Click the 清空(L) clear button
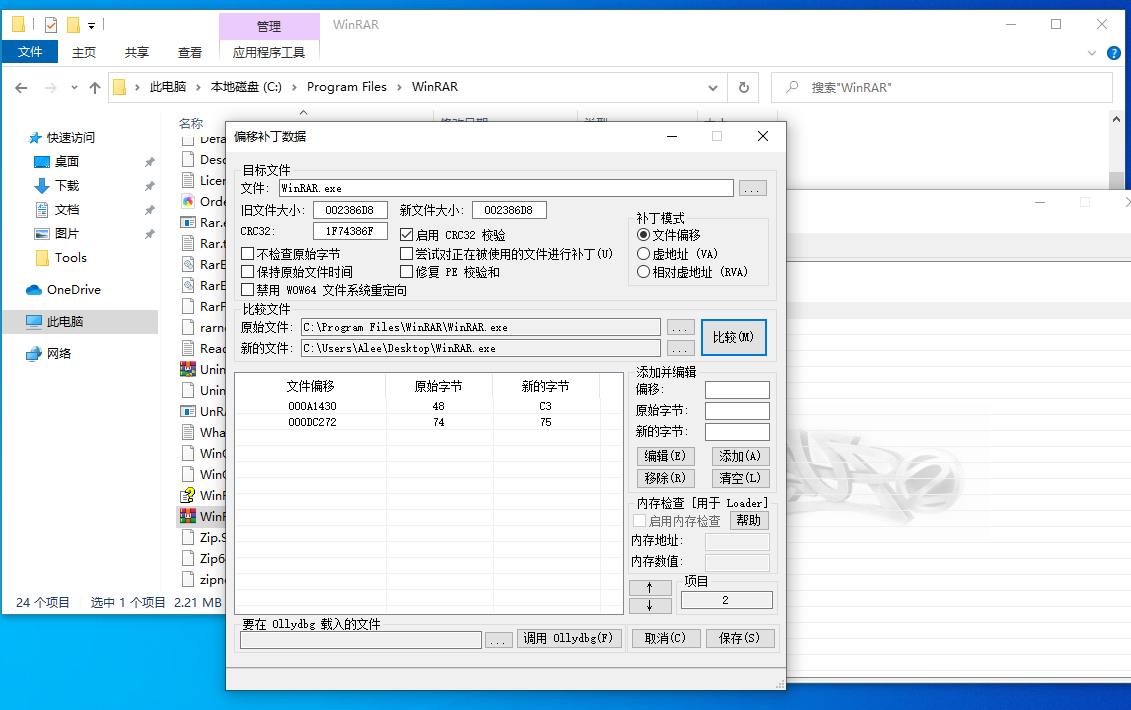Screen dimensions: 1131x710 coord(740,478)
